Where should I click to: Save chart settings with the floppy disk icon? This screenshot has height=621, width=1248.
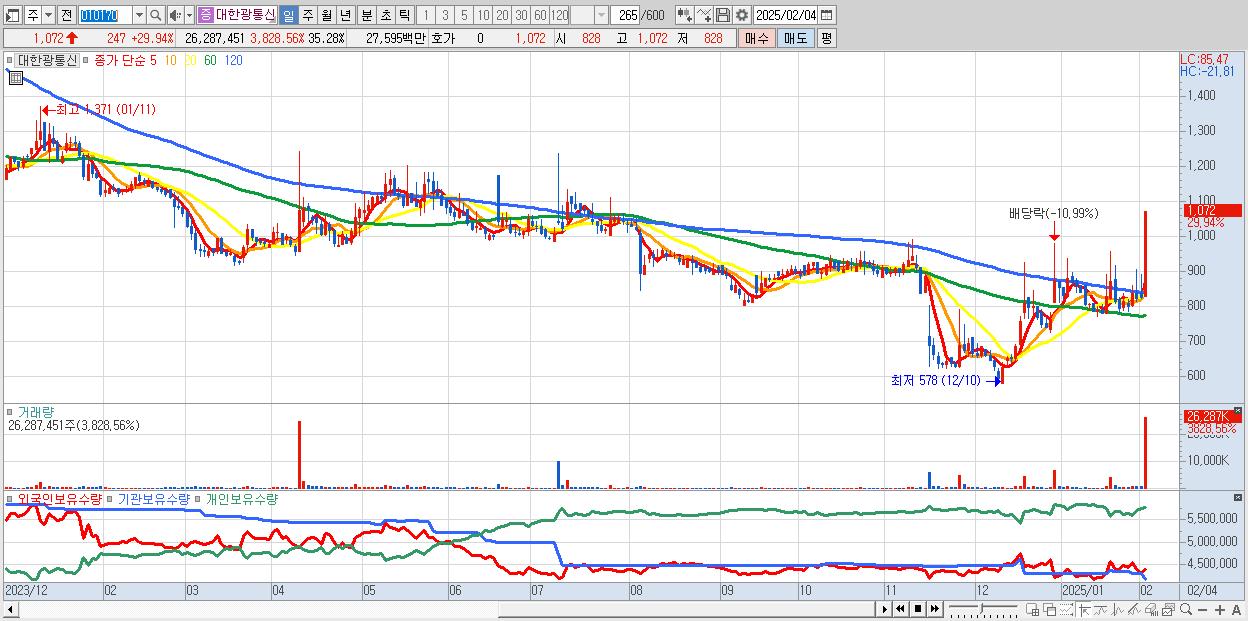point(723,15)
